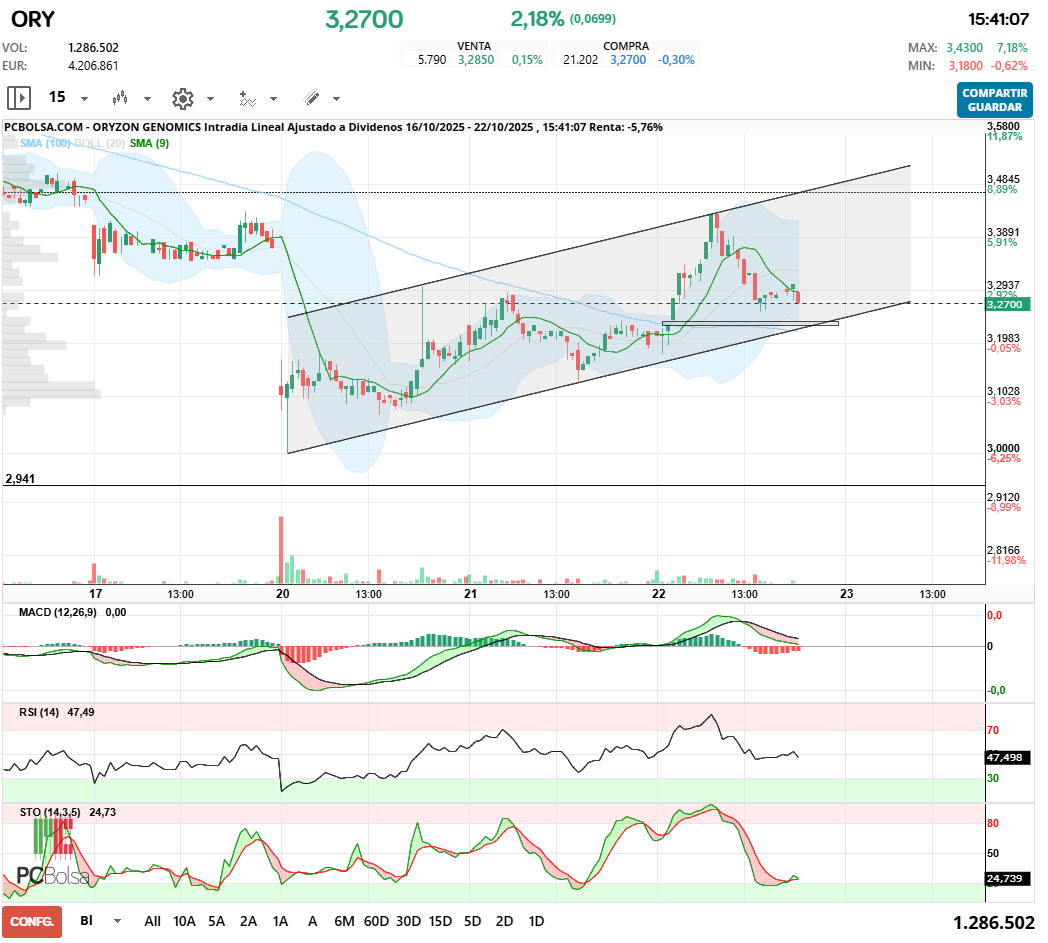This screenshot has width=1048, height=943.
Task: Click the VOL value 1.286.502 in header
Action: (94, 47)
